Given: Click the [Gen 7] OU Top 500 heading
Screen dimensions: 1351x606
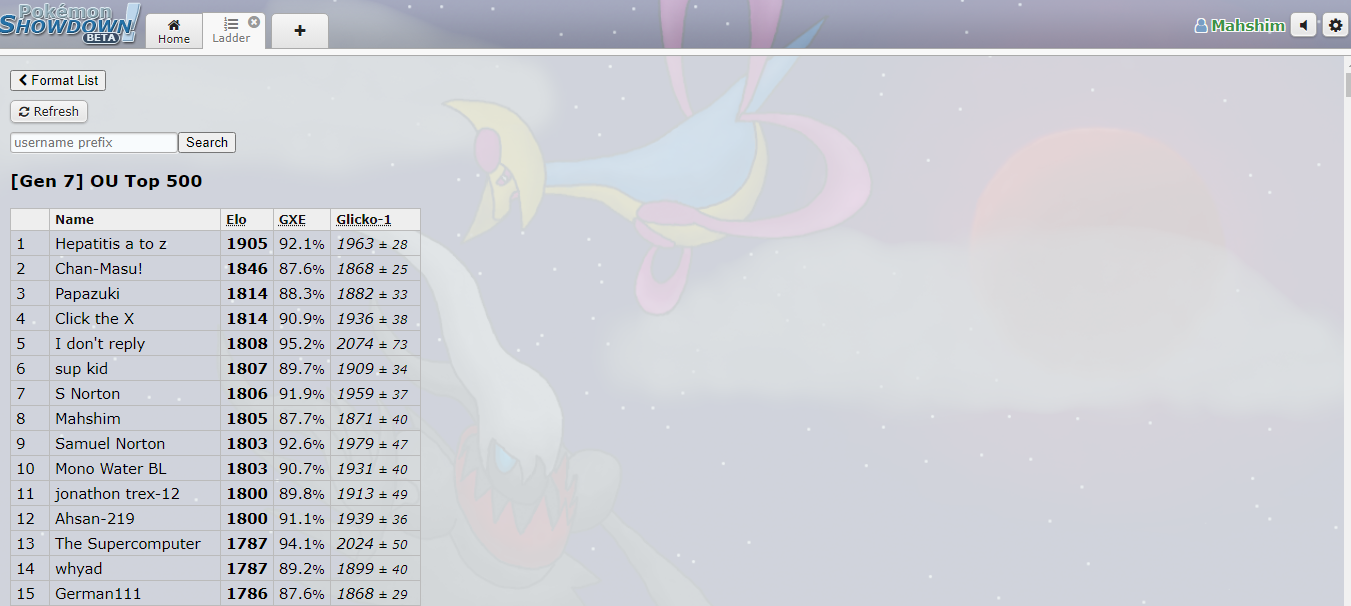Looking at the screenshot, I should tap(106, 181).
